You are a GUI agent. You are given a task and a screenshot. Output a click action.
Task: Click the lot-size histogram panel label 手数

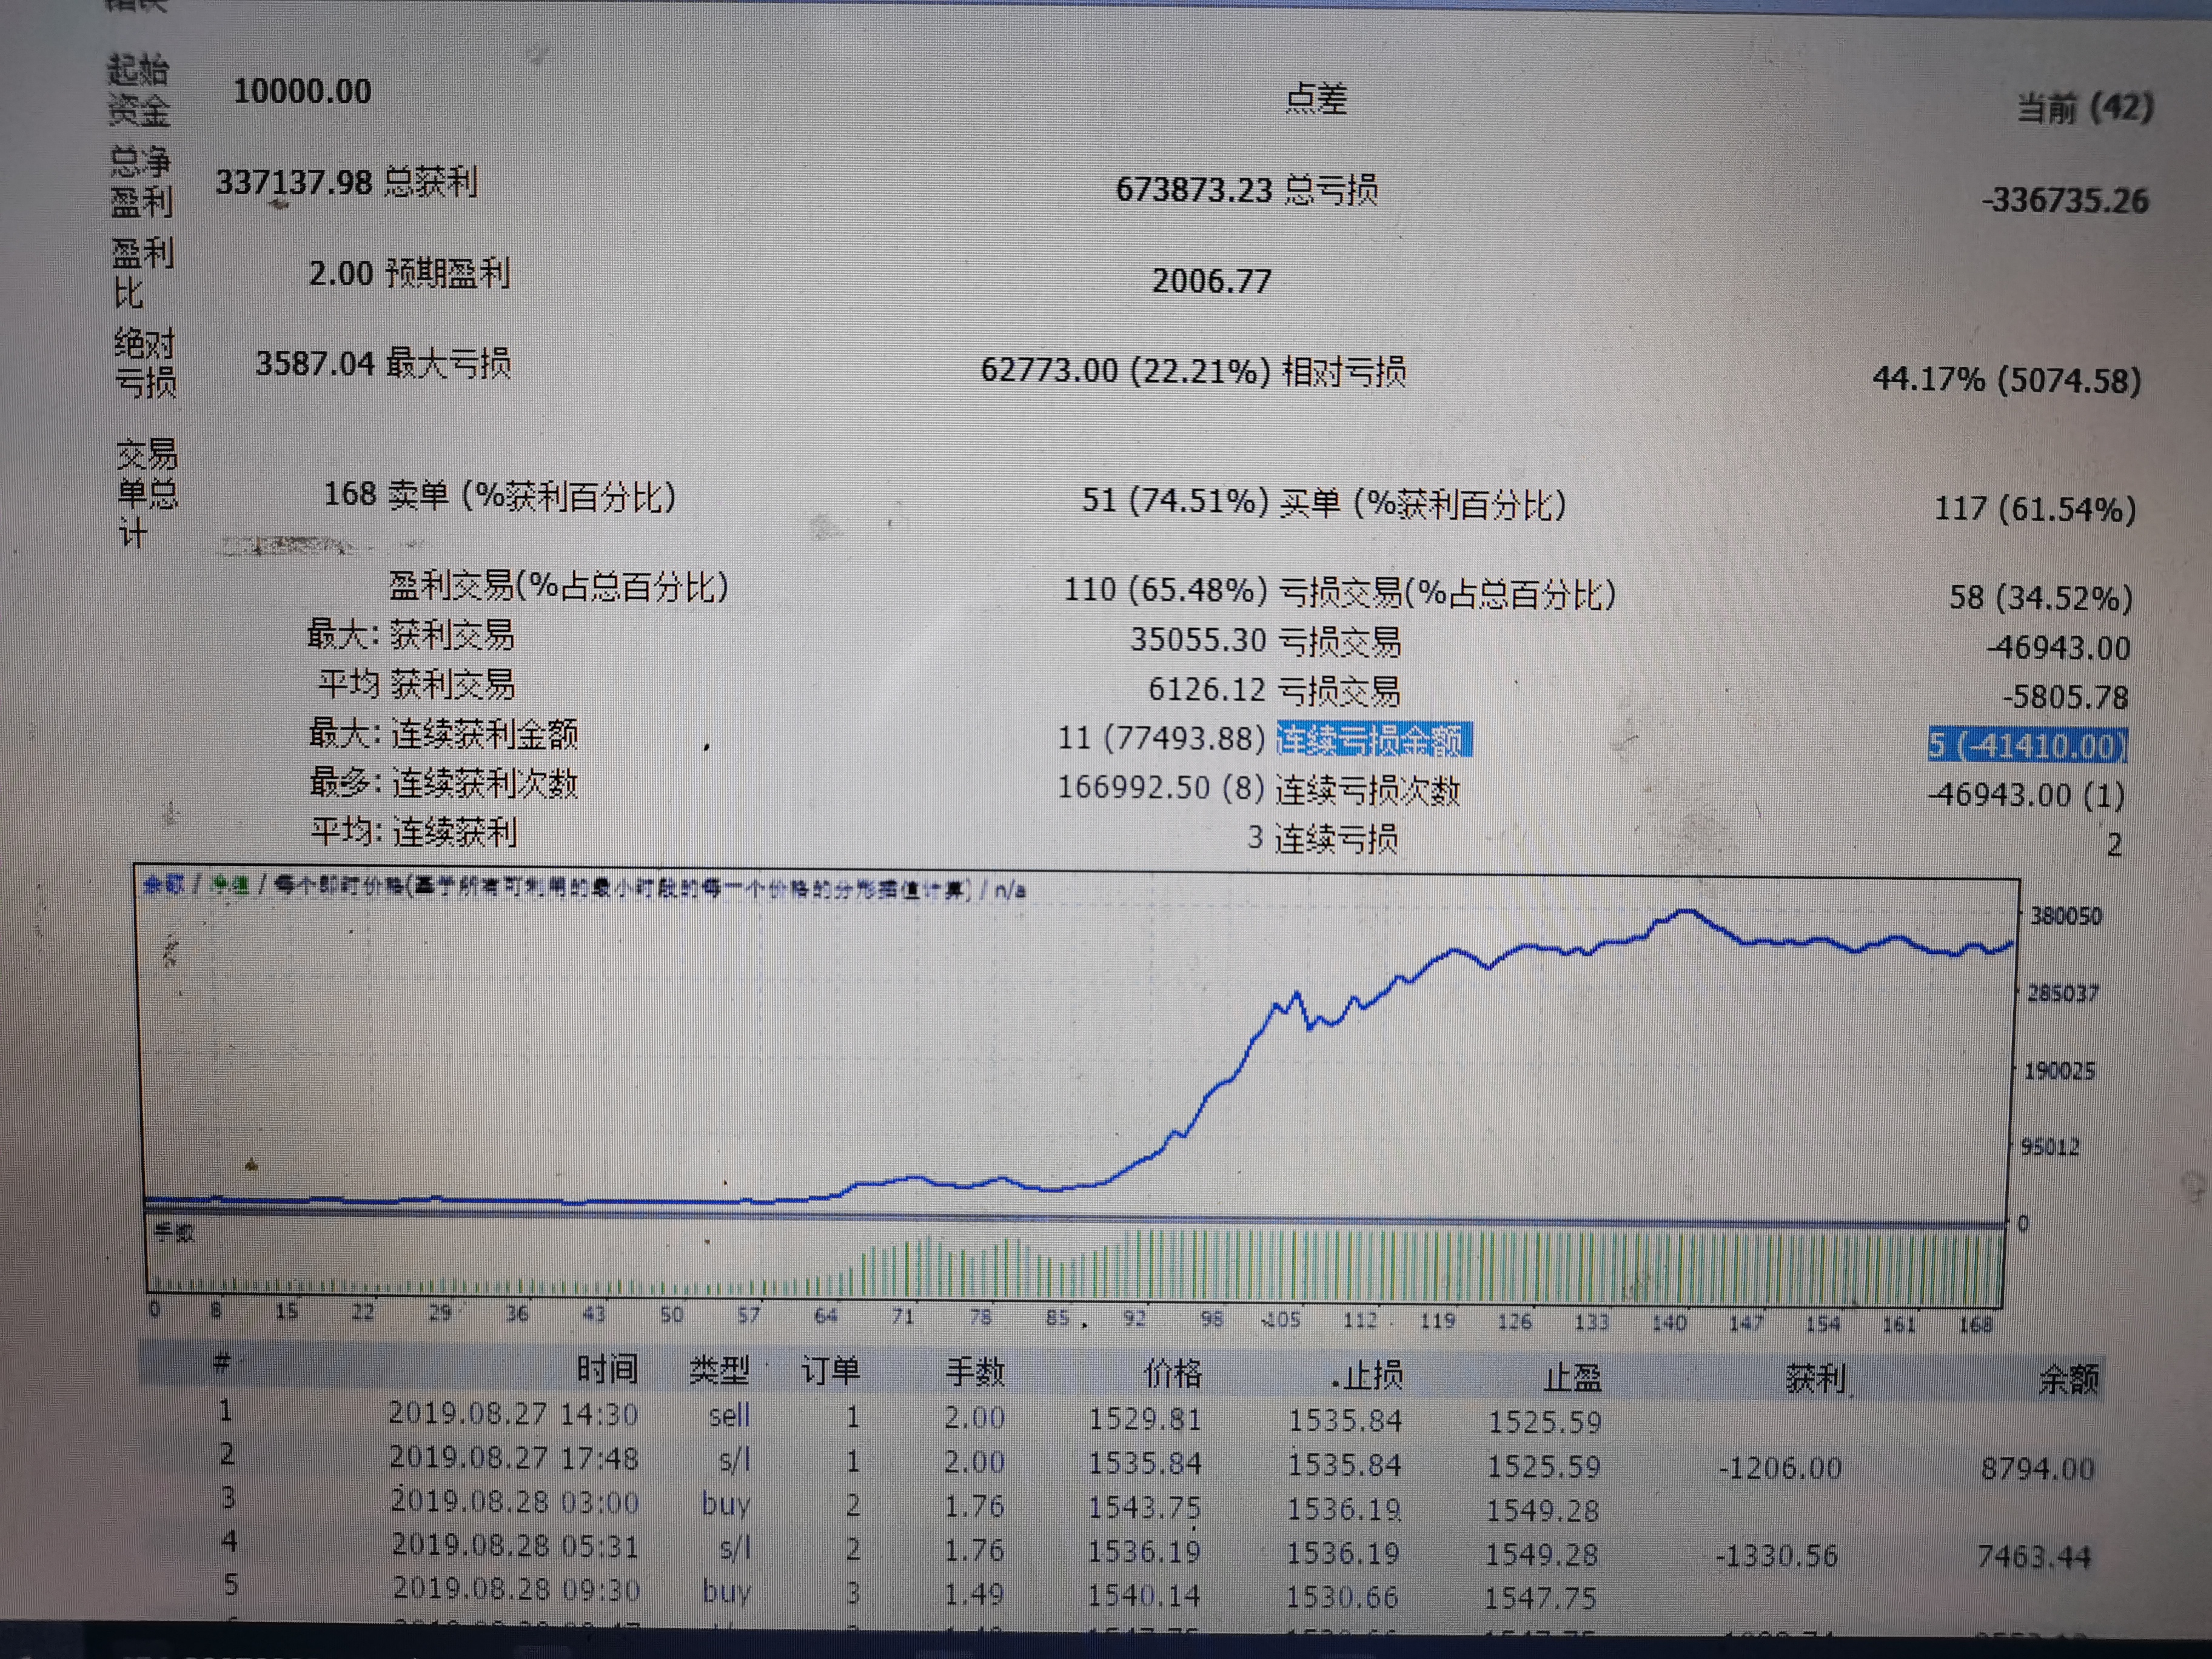click(x=174, y=1233)
